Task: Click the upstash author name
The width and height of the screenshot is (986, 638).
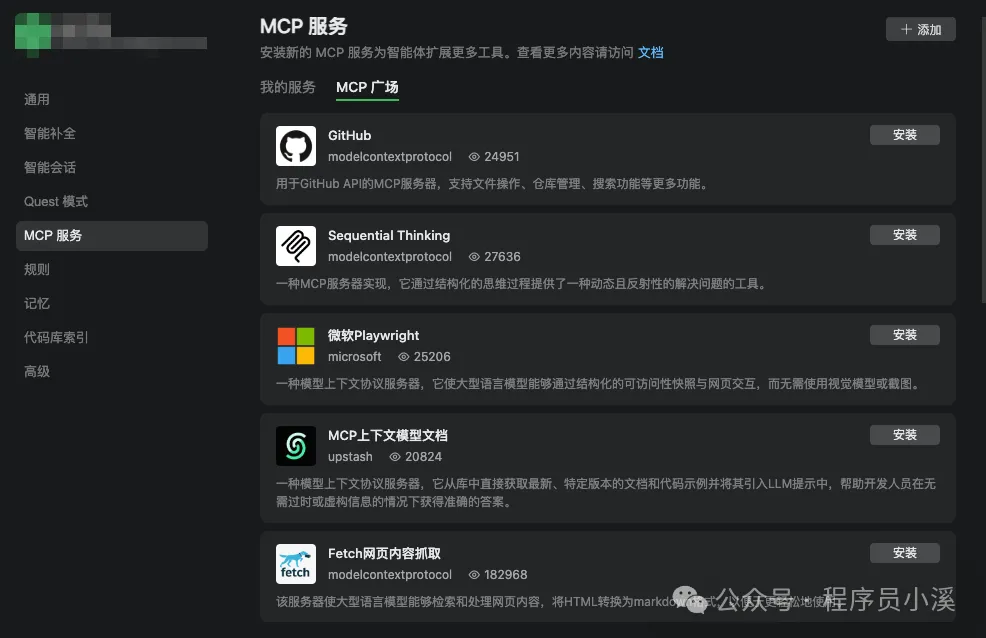Action: coord(350,456)
